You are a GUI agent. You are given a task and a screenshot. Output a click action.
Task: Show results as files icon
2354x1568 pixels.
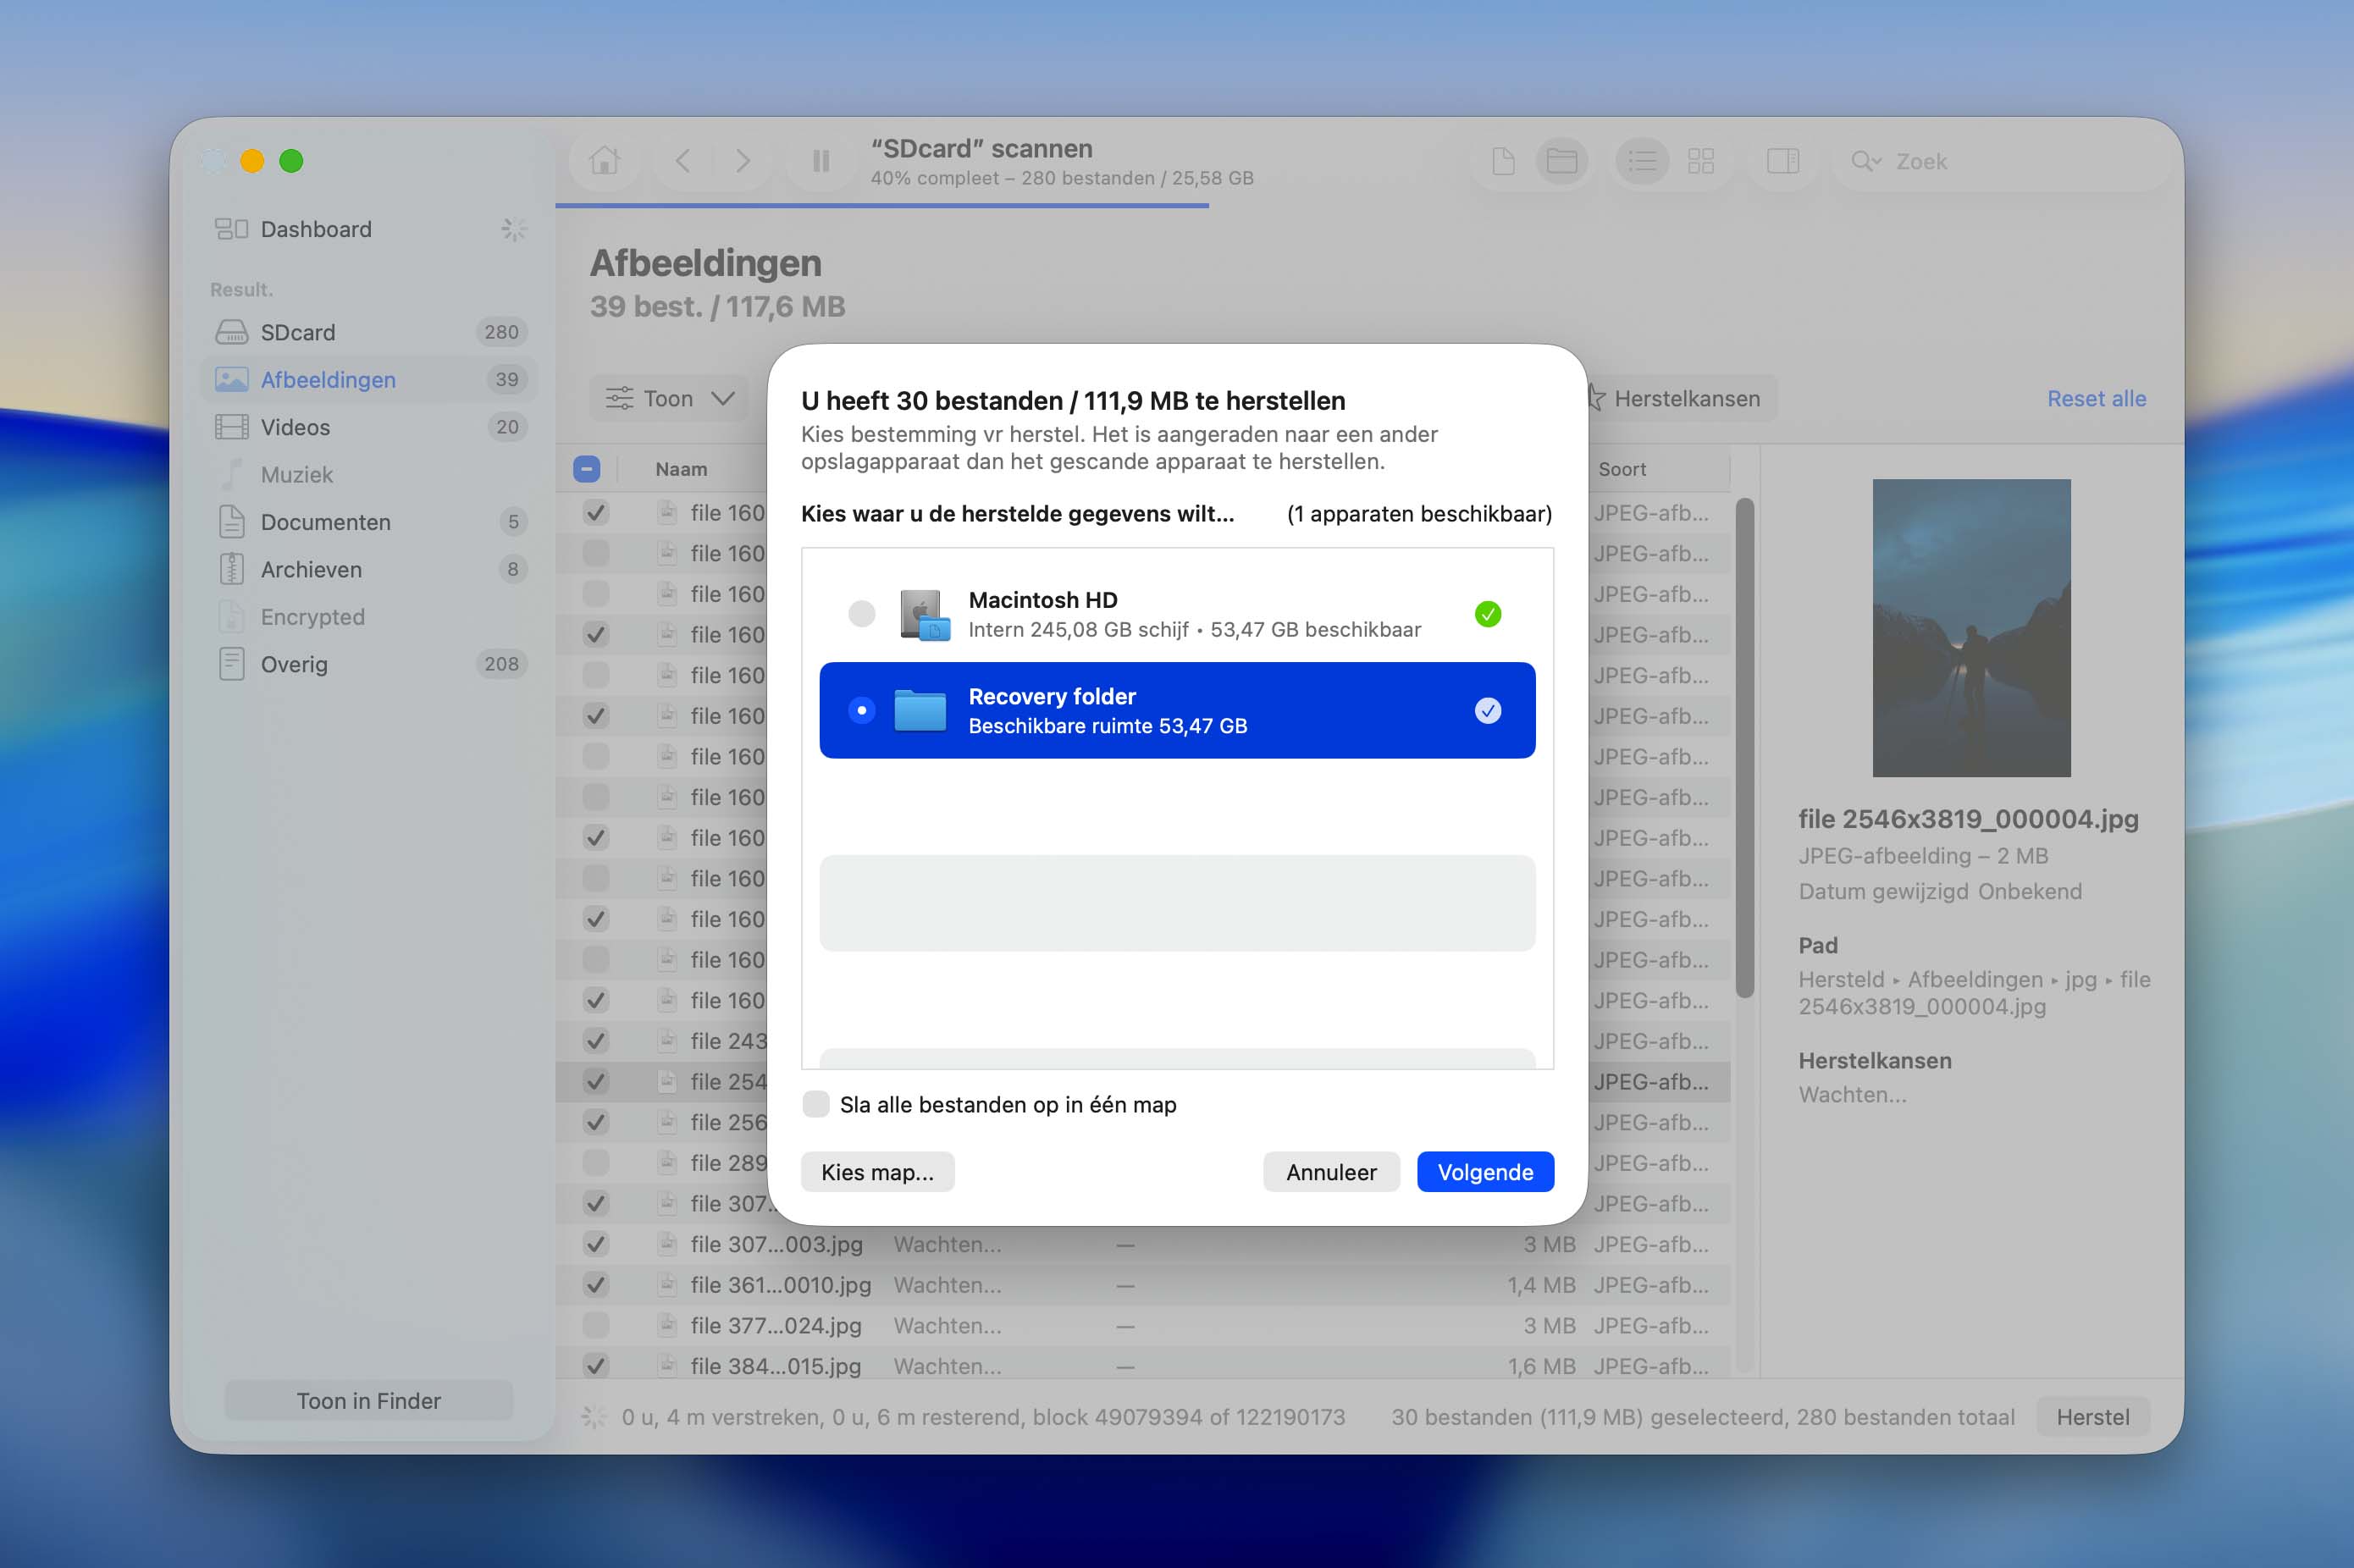pyautogui.click(x=1503, y=160)
